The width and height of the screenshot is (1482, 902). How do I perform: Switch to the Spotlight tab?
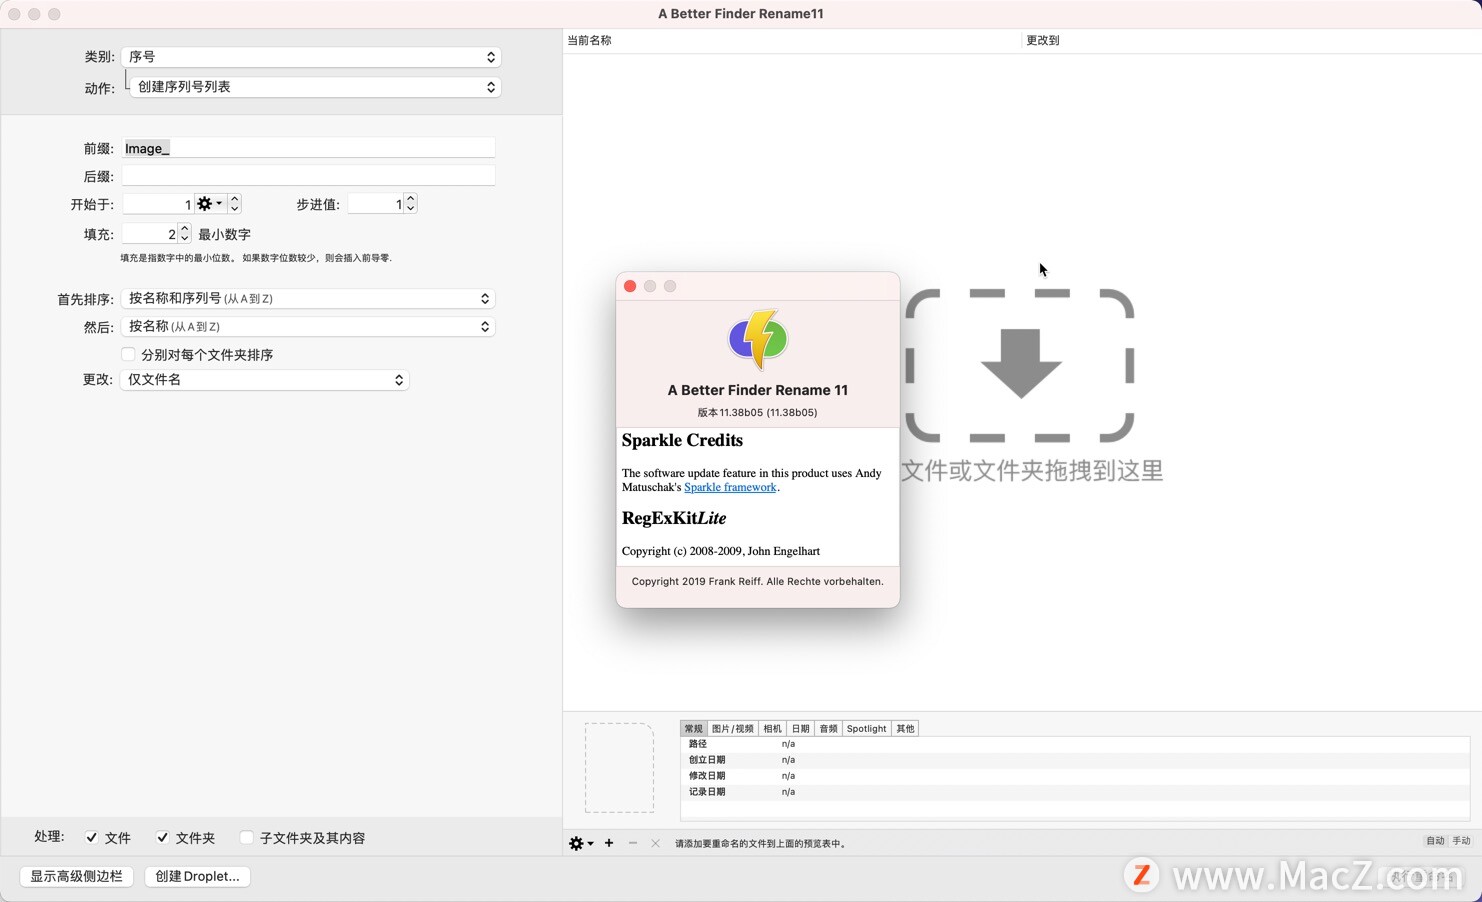[867, 729]
